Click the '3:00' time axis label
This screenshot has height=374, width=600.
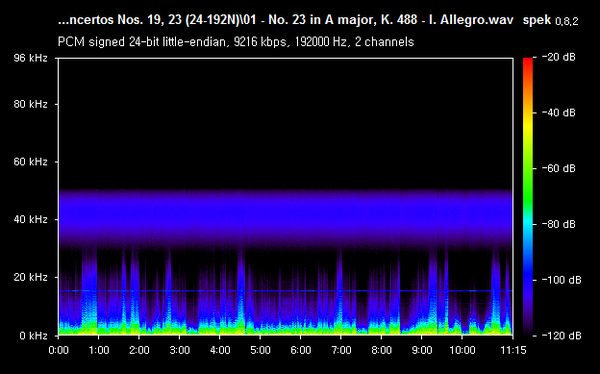pos(179,350)
